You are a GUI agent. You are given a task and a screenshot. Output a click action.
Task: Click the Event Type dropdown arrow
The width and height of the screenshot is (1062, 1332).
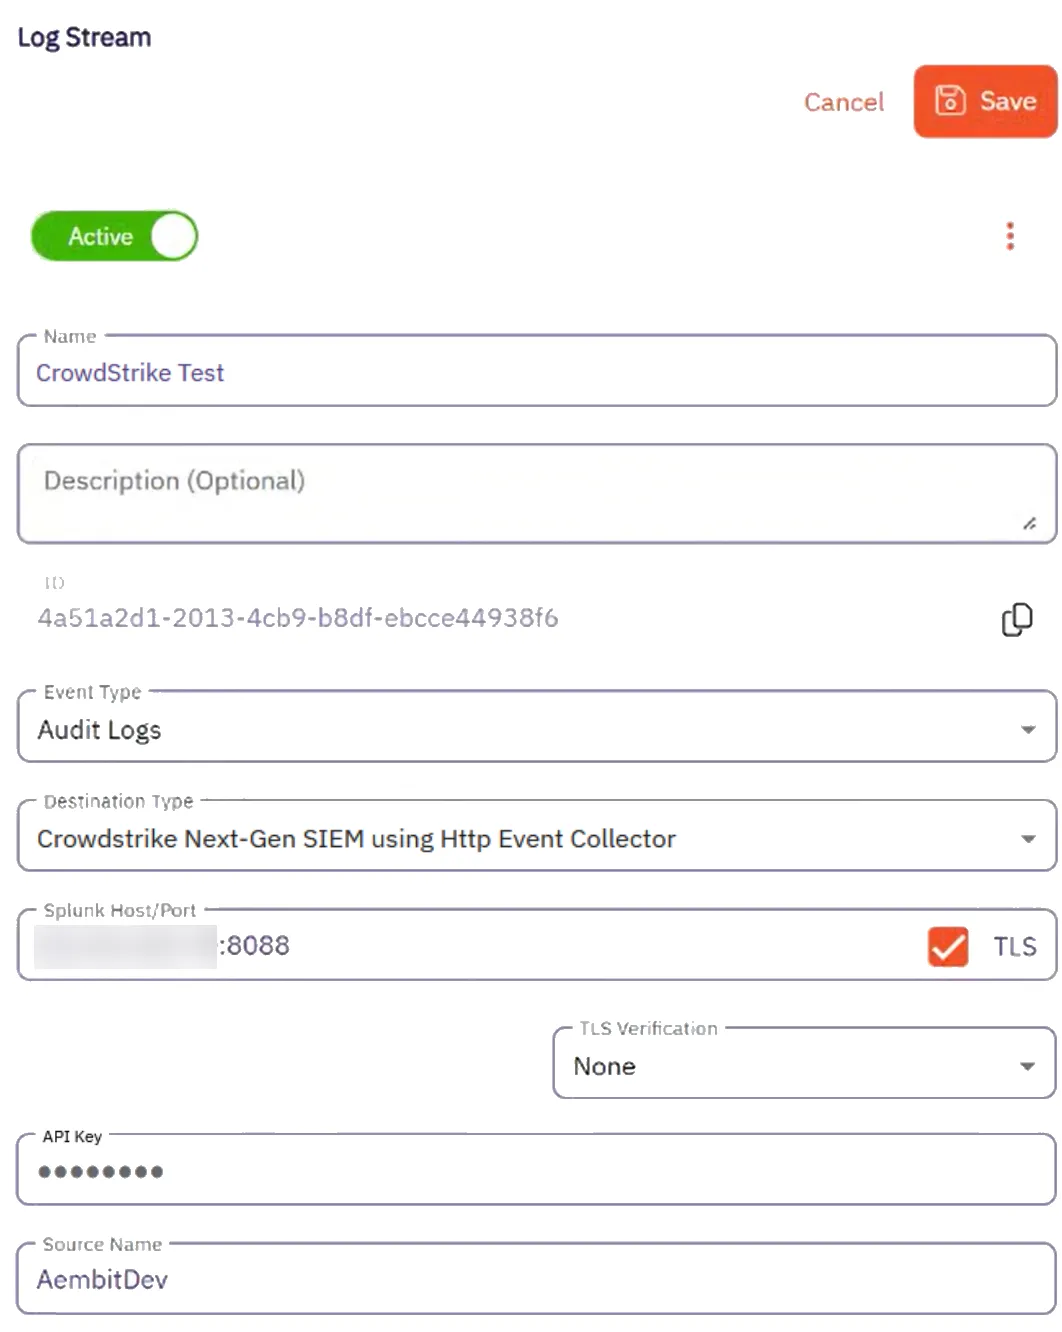tap(1028, 730)
